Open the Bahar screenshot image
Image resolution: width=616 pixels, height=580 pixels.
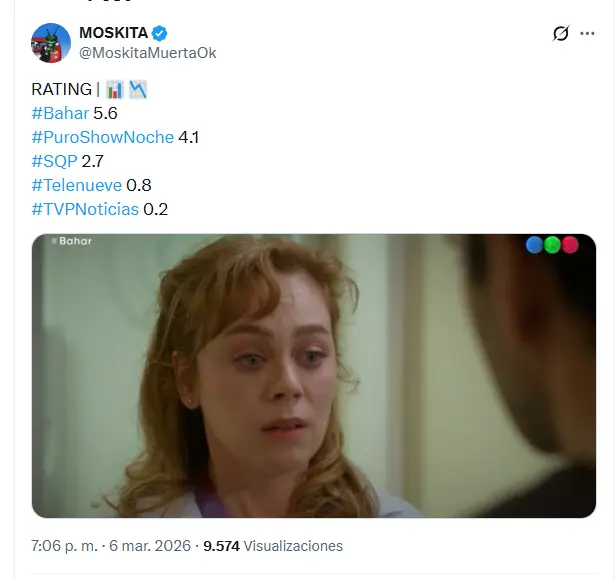[x=314, y=376]
